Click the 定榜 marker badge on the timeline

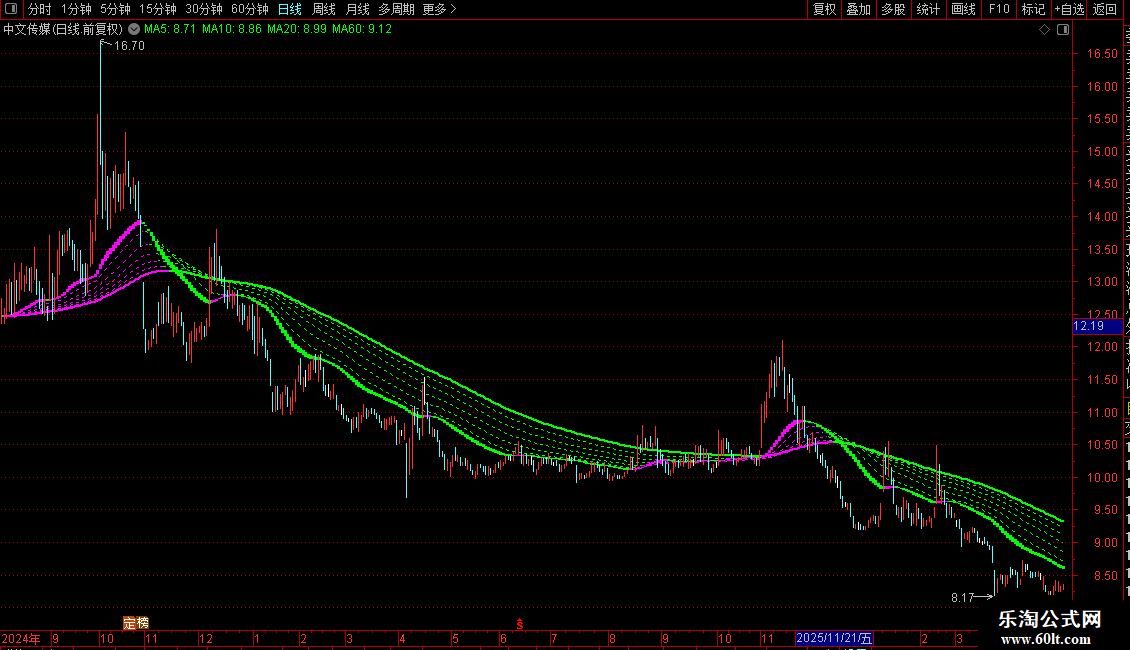click(135, 623)
